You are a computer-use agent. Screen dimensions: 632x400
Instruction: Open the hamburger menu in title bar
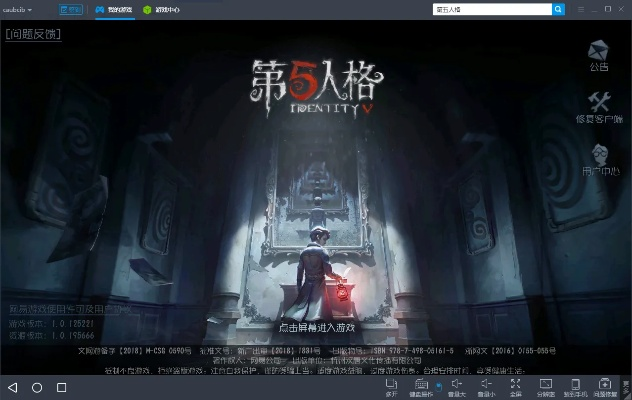581,9
